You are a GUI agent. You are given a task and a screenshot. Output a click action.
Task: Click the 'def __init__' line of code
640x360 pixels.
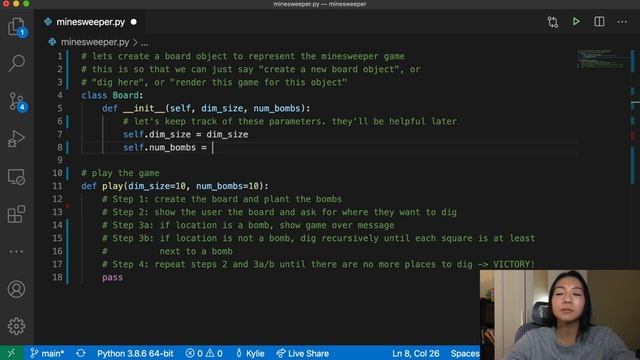point(206,108)
